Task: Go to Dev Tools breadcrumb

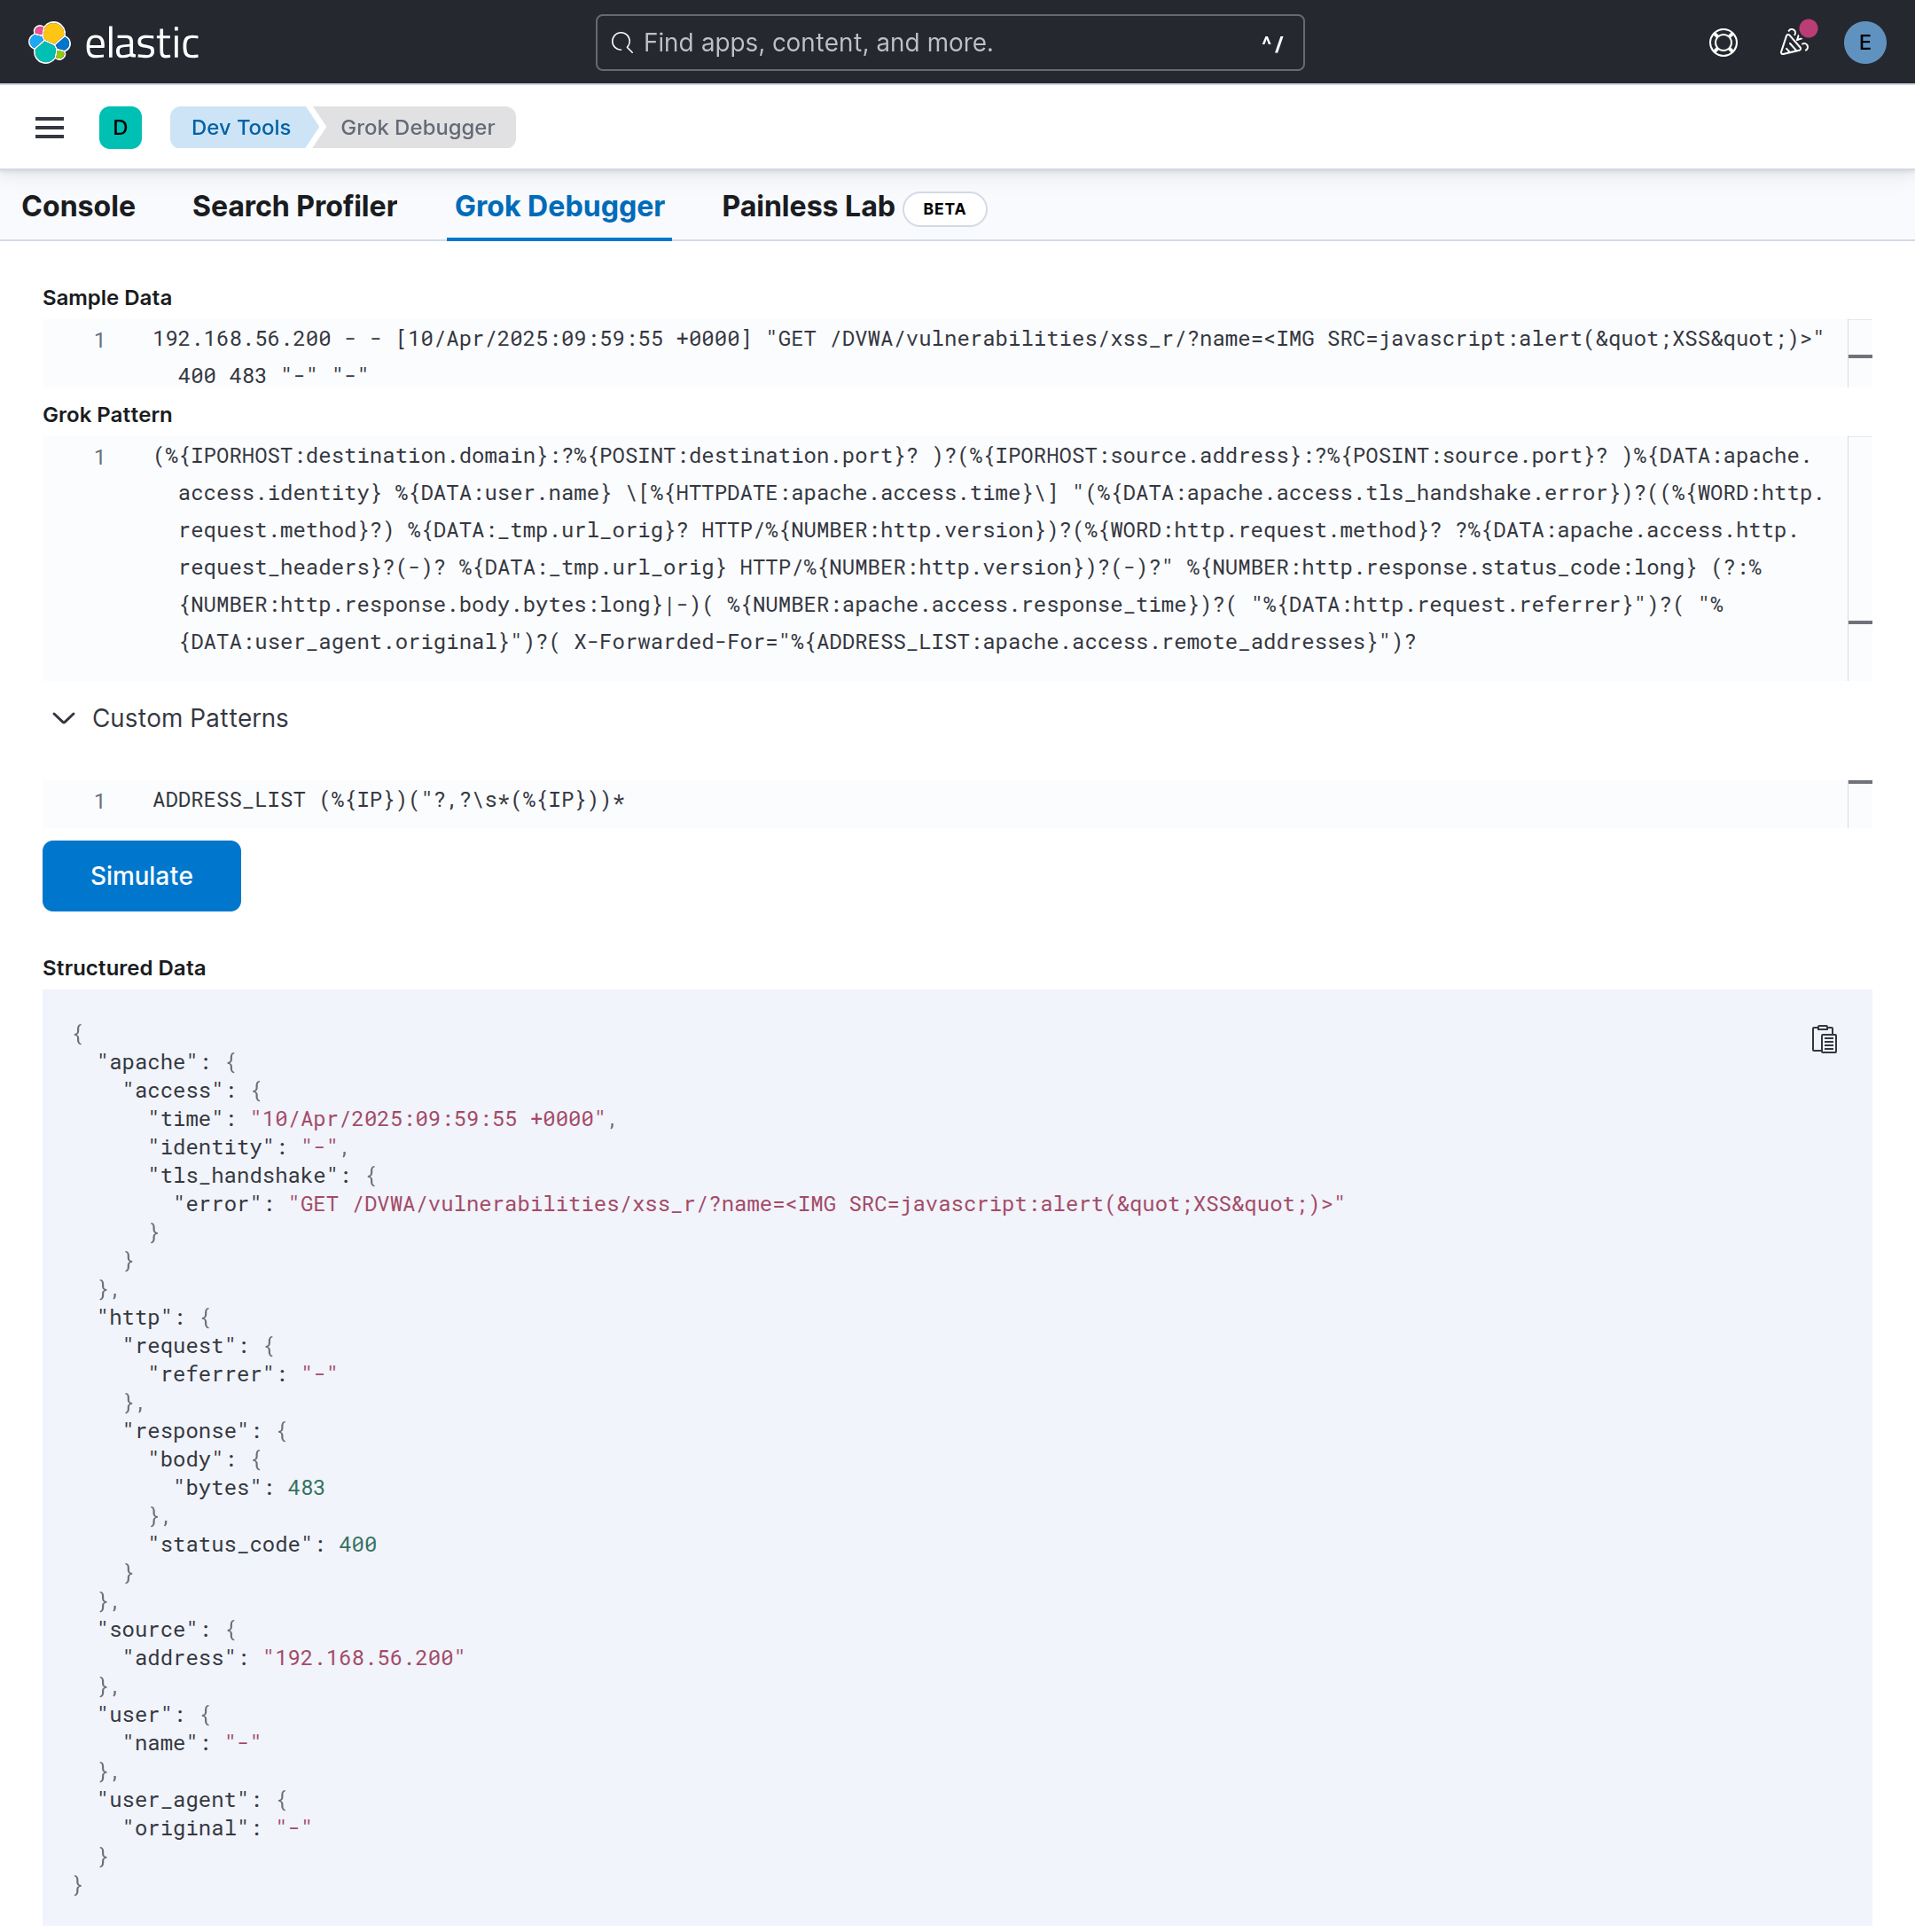Action: [240, 128]
